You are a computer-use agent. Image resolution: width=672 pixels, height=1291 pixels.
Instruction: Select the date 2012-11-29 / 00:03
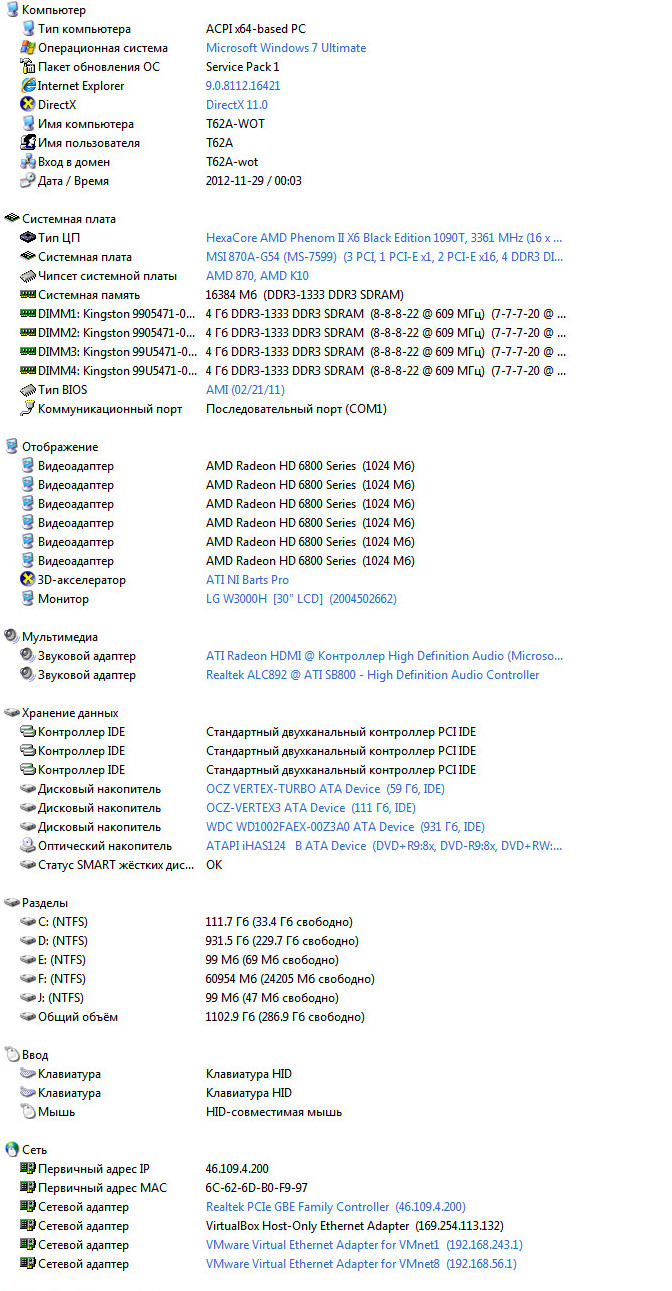pos(254,181)
